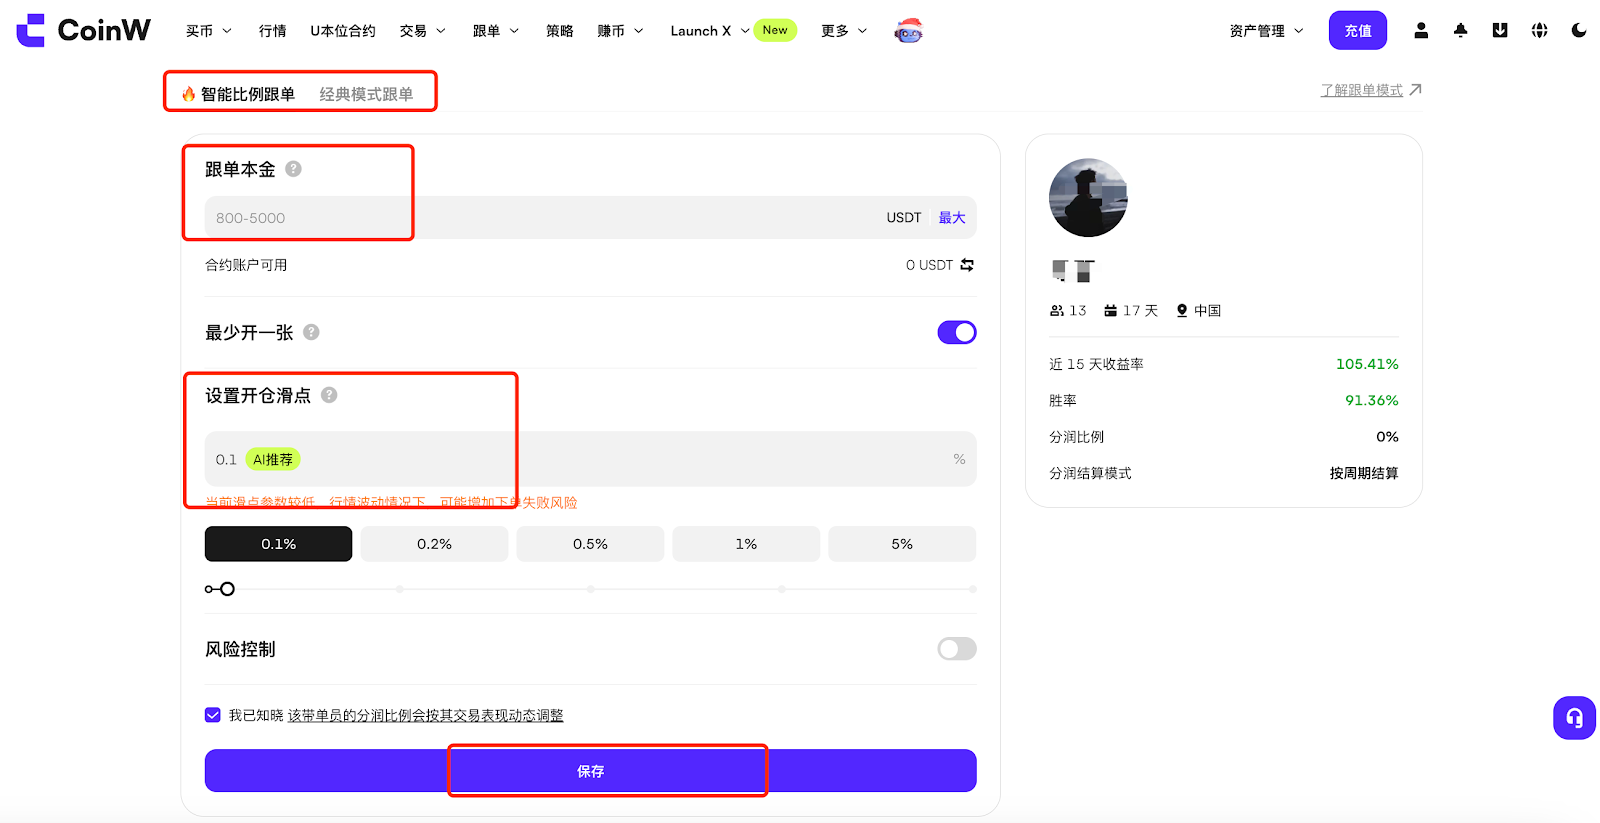
Task: Open customer support headset button
Action: point(1574,718)
